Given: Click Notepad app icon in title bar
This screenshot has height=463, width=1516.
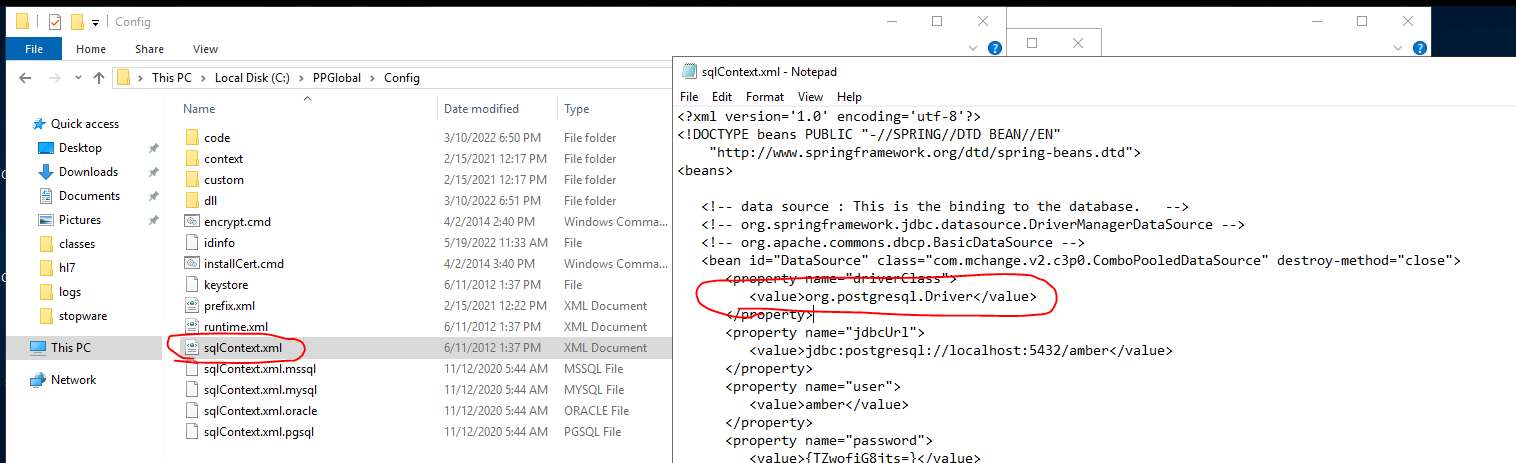Looking at the screenshot, I should (x=689, y=71).
